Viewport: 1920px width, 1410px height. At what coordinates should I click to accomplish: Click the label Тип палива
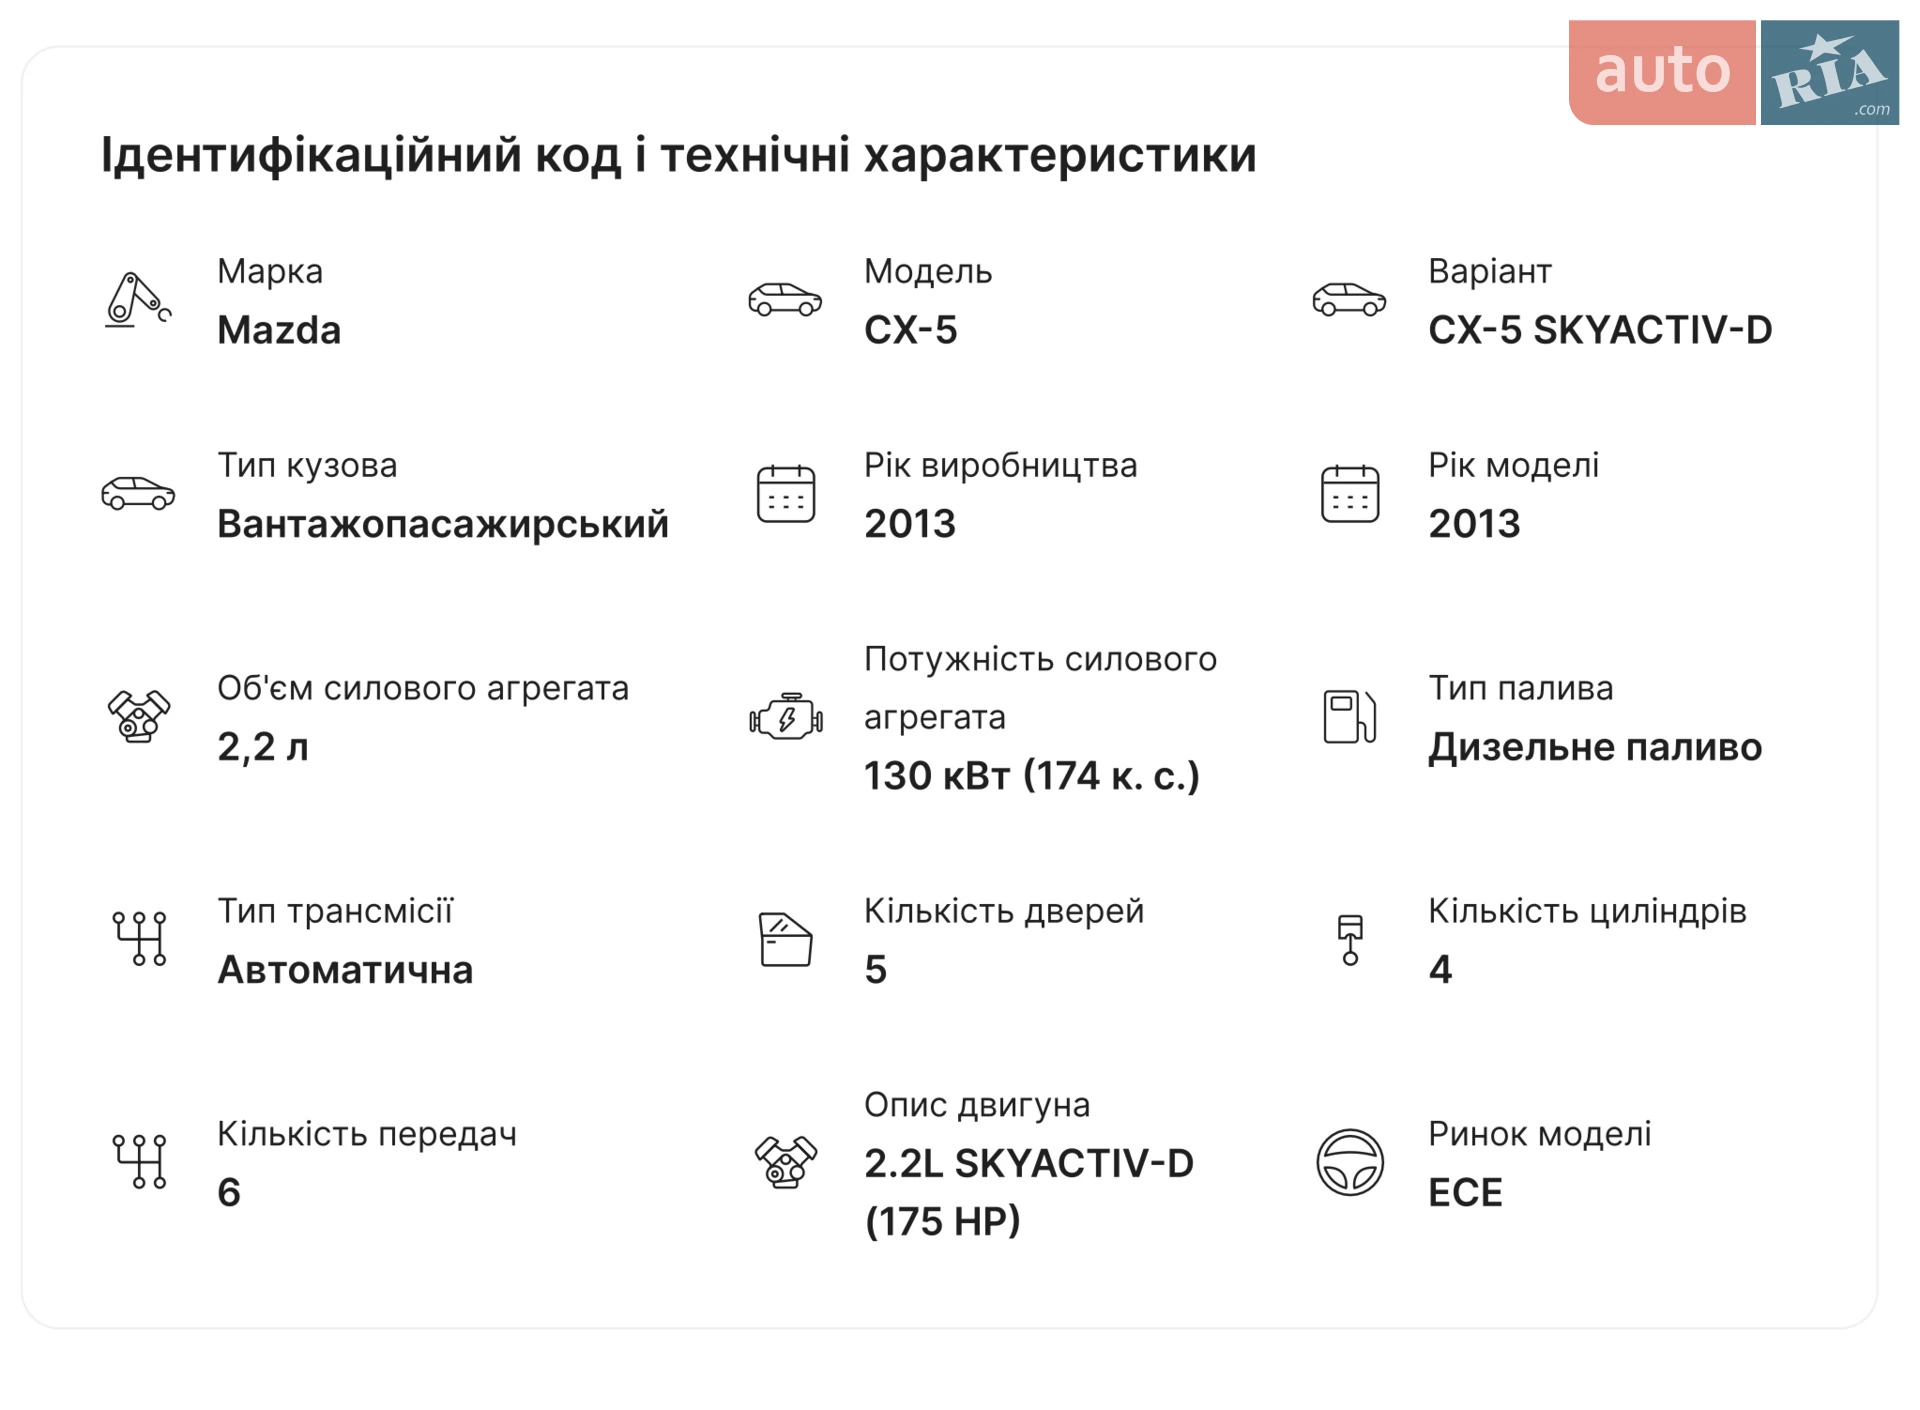click(1521, 688)
